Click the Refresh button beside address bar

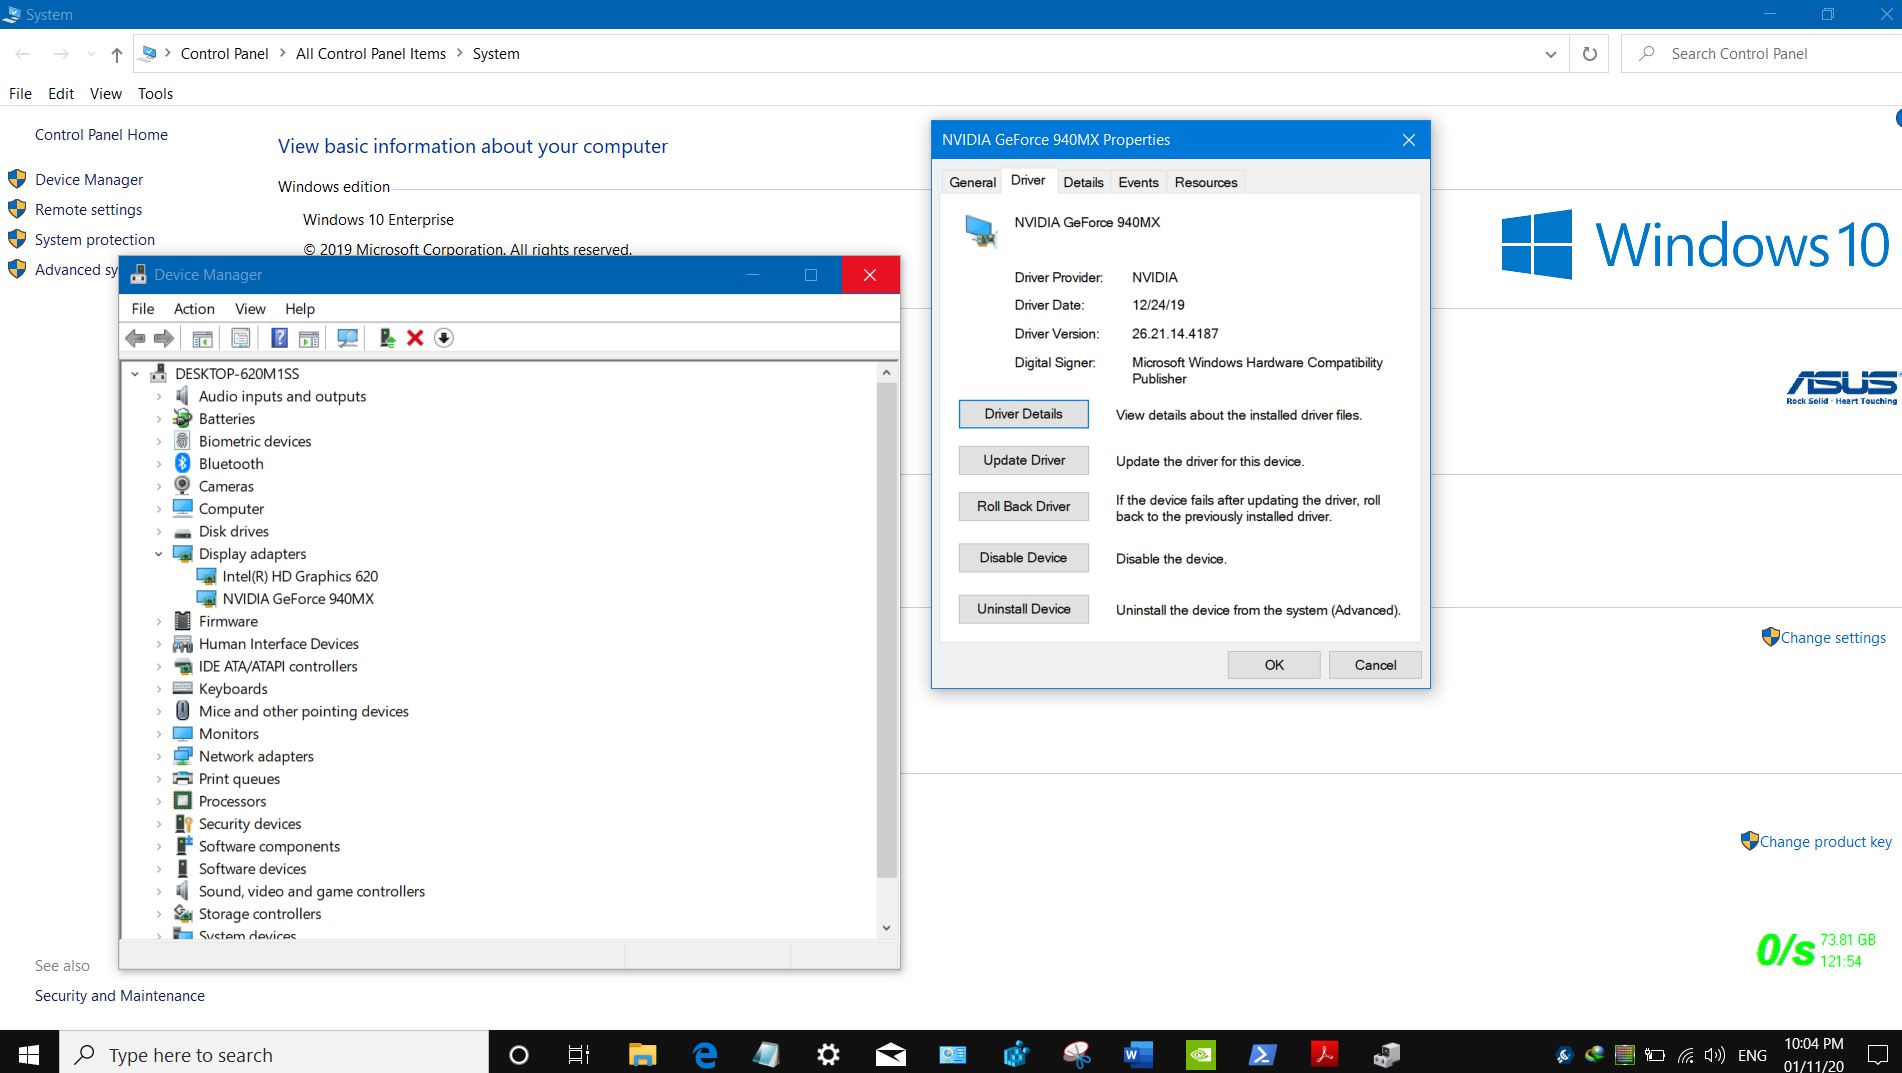point(1589,54)
